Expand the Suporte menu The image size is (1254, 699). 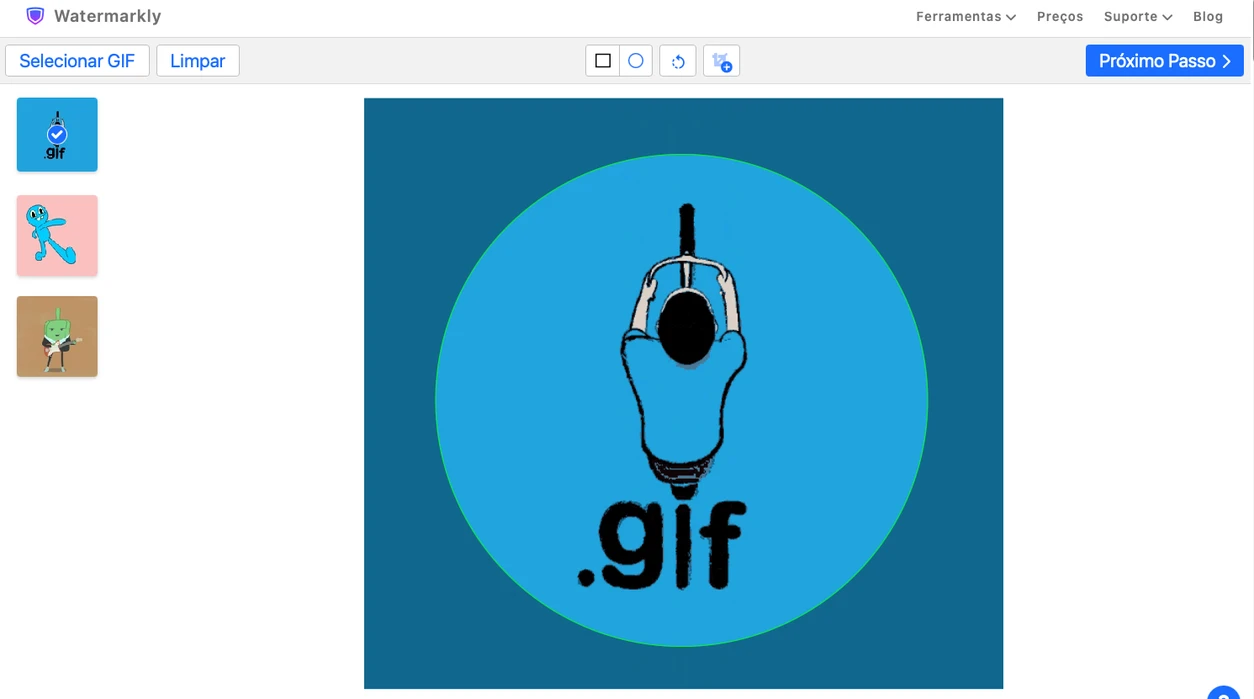1138,16
